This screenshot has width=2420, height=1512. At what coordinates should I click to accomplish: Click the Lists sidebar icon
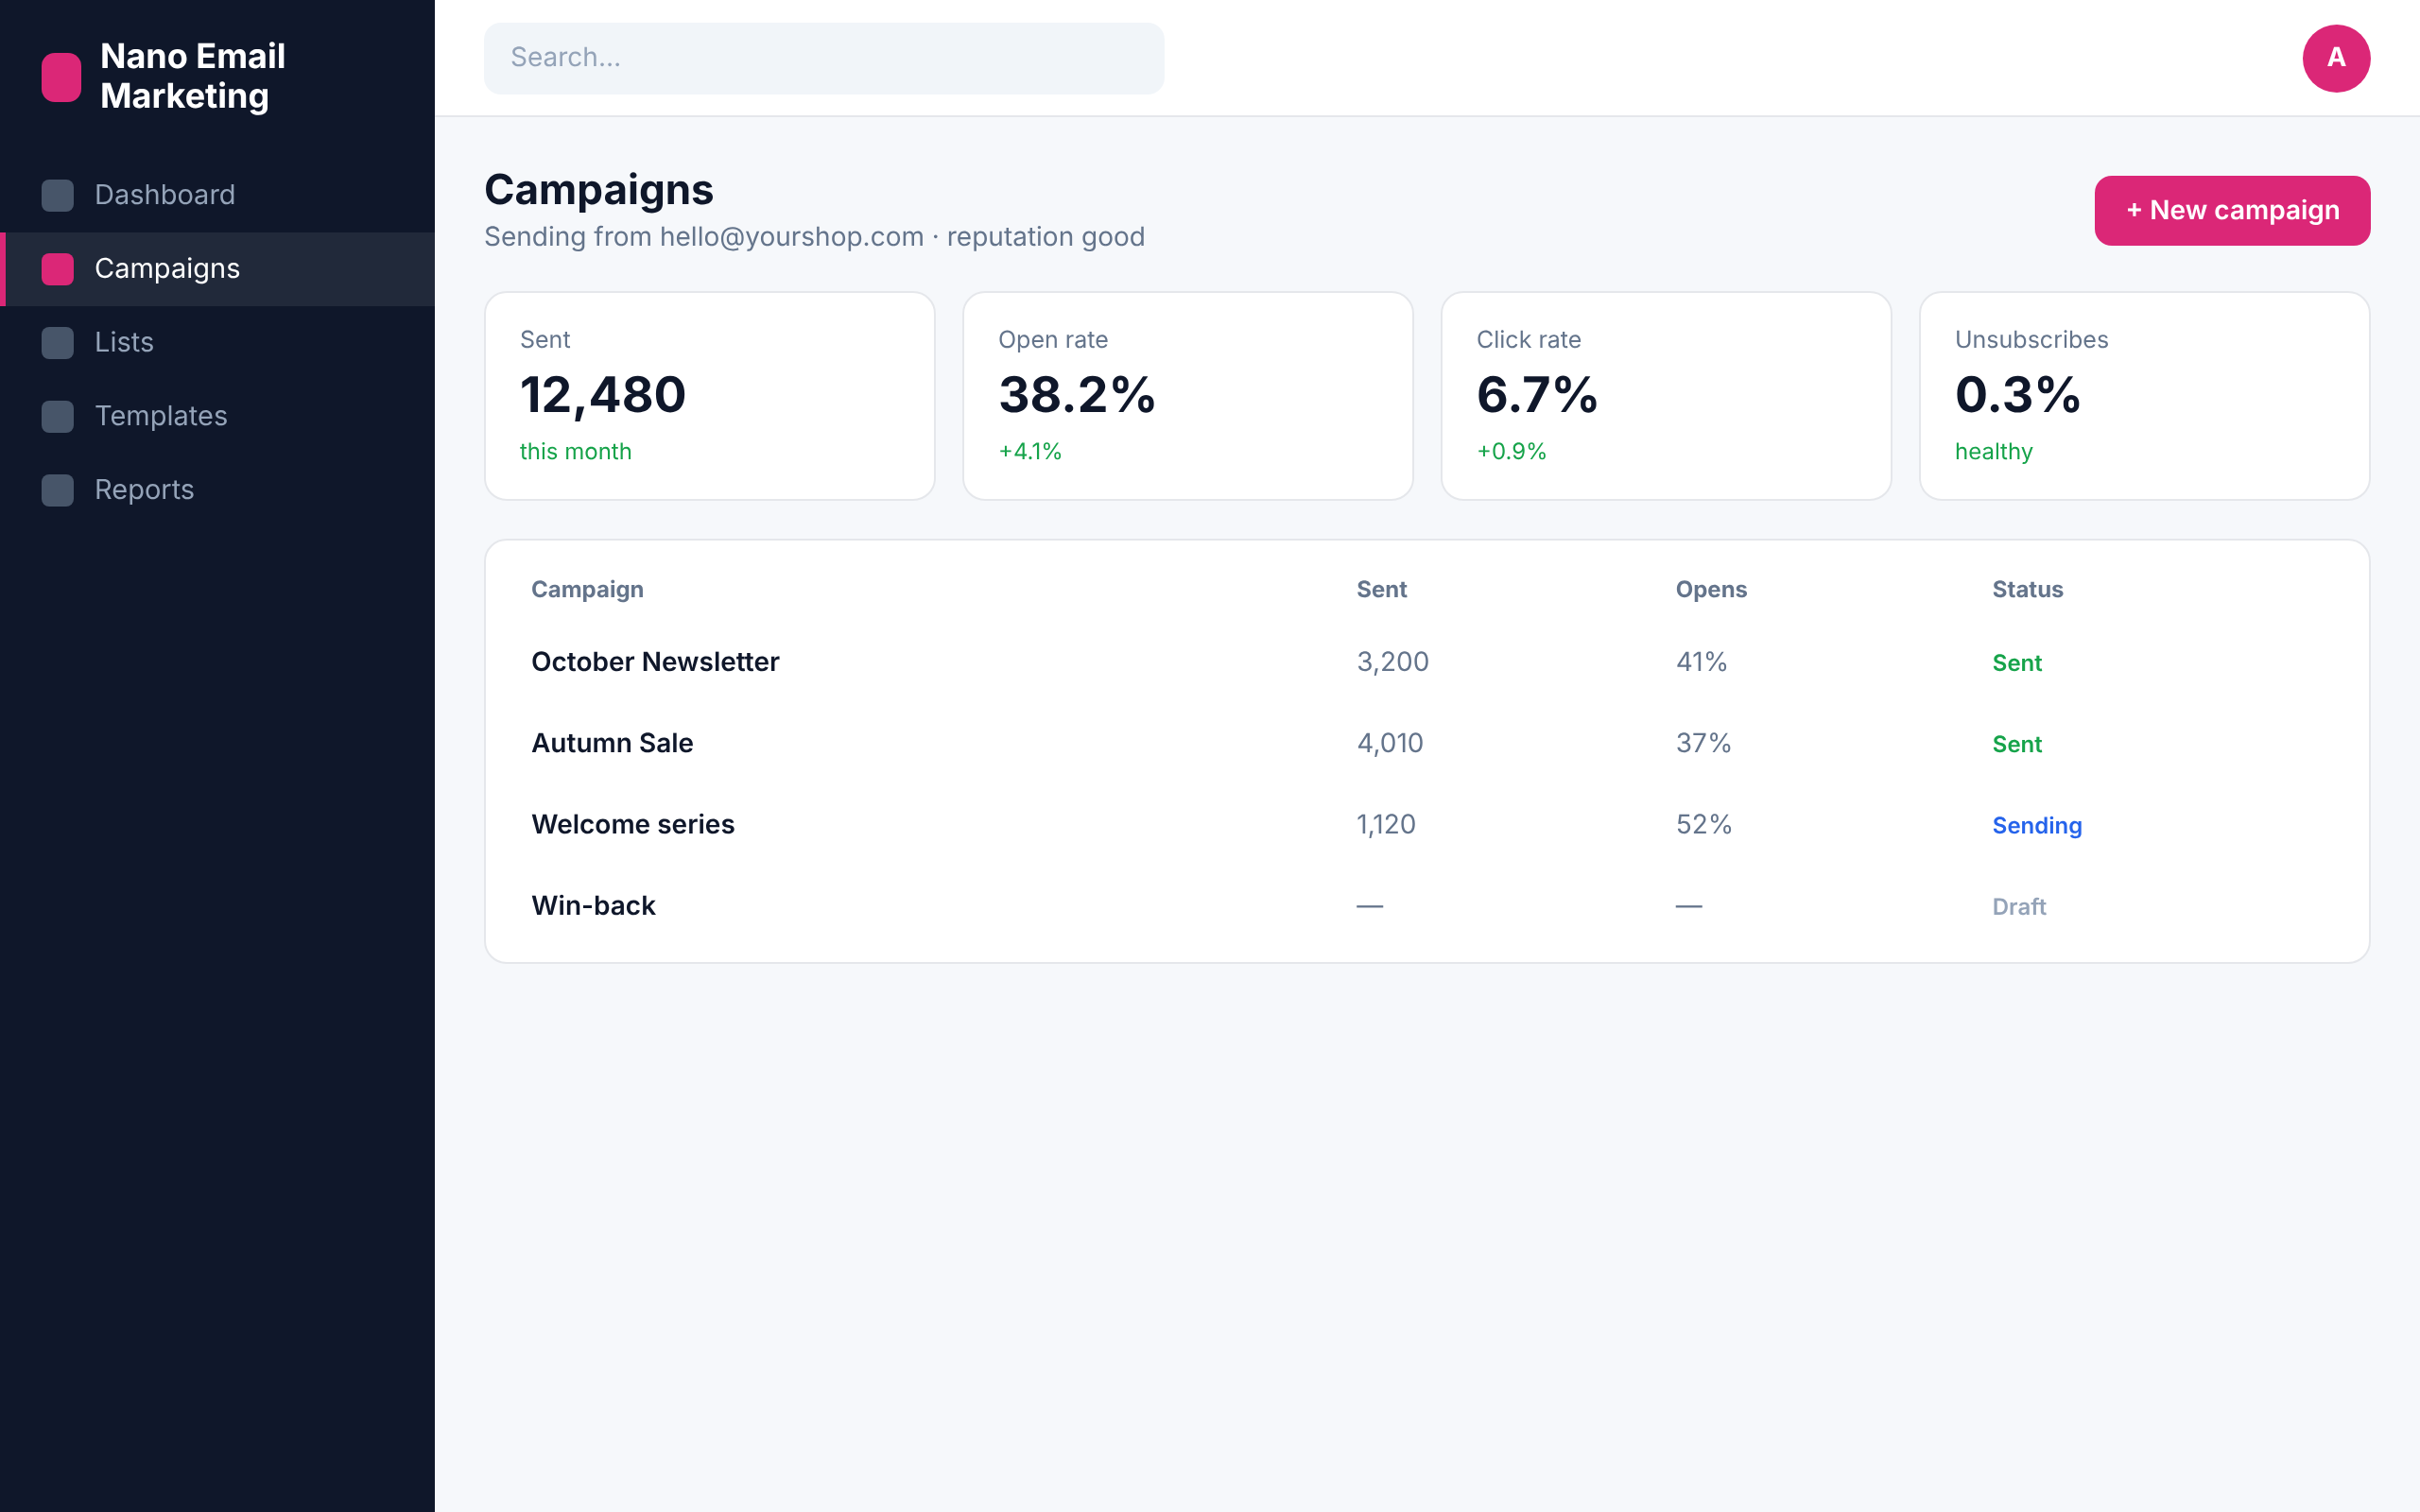pos(58,343)
